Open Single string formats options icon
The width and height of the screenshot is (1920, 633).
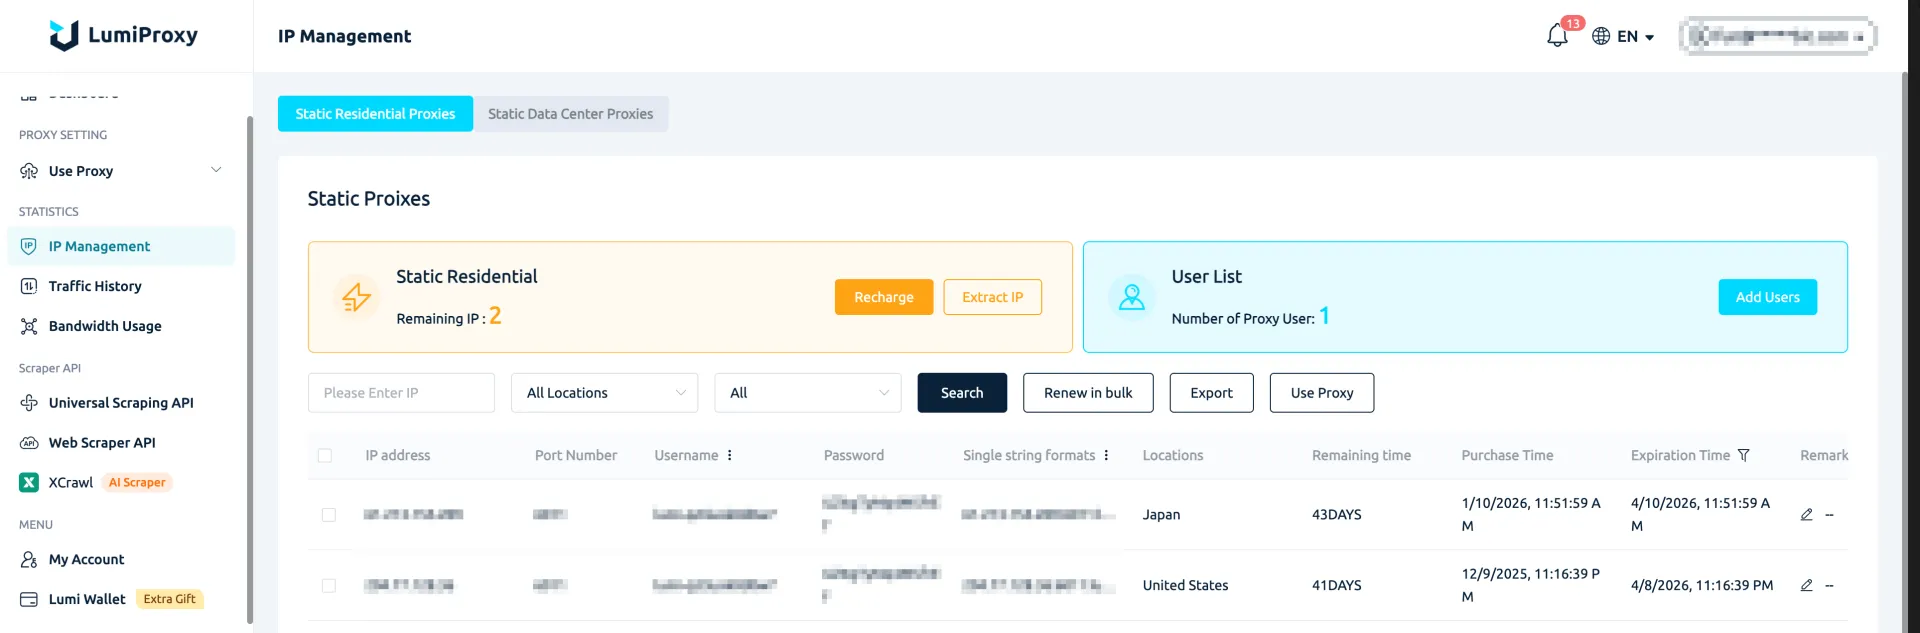click(x=1106, y=455)
